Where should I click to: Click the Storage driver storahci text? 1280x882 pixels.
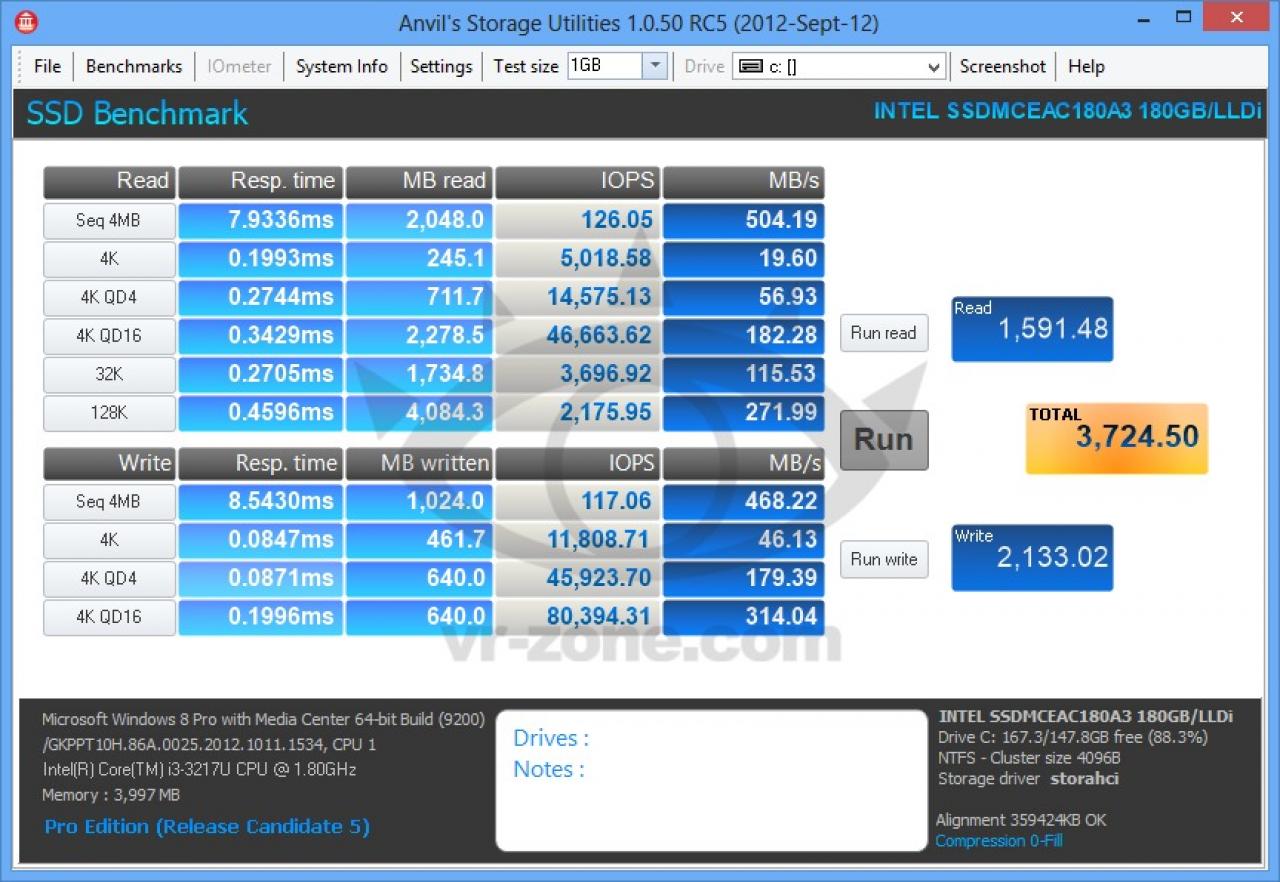point(1028,778)
